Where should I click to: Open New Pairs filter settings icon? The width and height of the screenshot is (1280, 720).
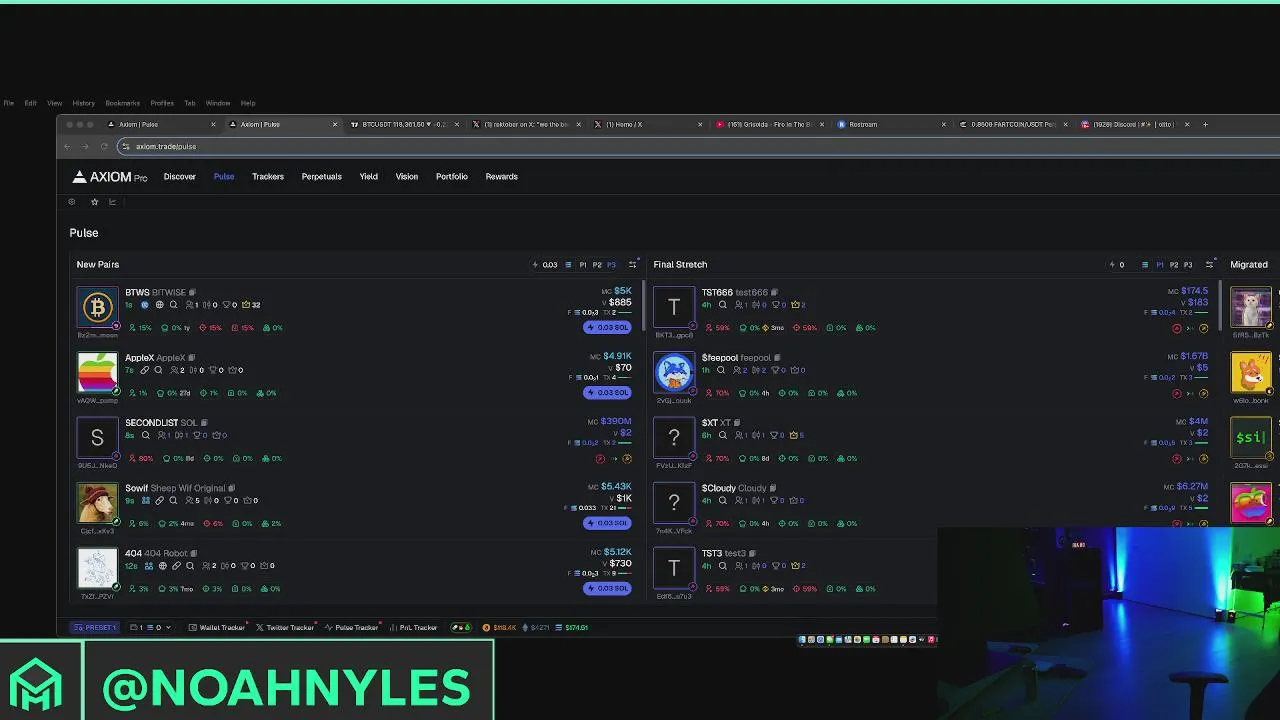pos(632,265)
